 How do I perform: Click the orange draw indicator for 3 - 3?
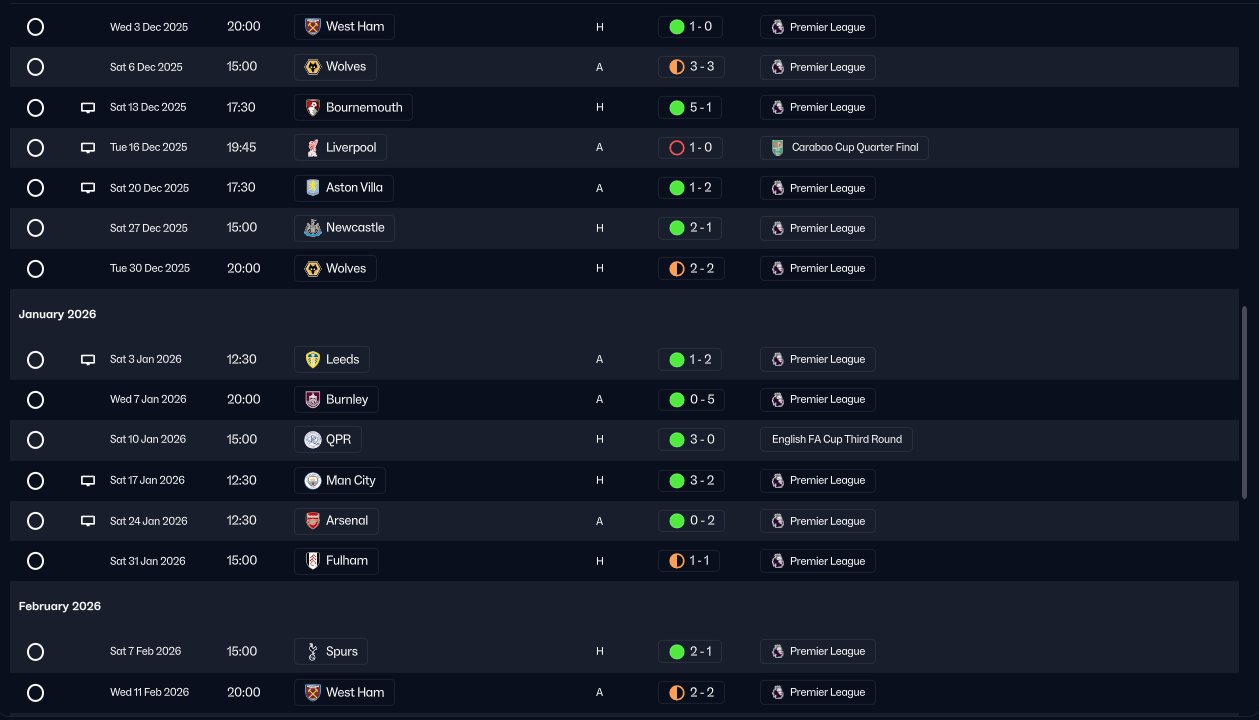677,67
